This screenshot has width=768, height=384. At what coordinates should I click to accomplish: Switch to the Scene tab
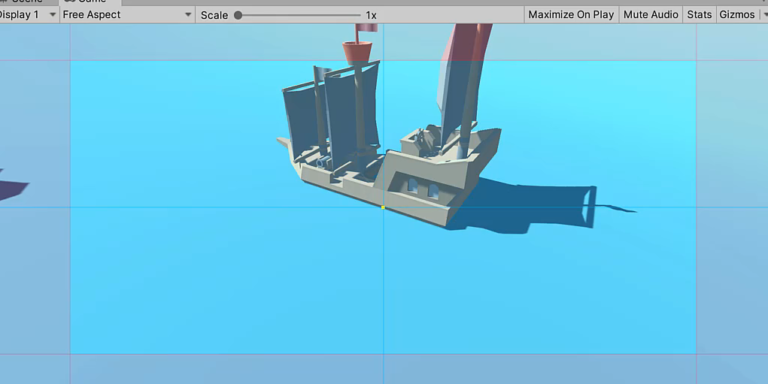pyautogui.click(x=24, y=2)
